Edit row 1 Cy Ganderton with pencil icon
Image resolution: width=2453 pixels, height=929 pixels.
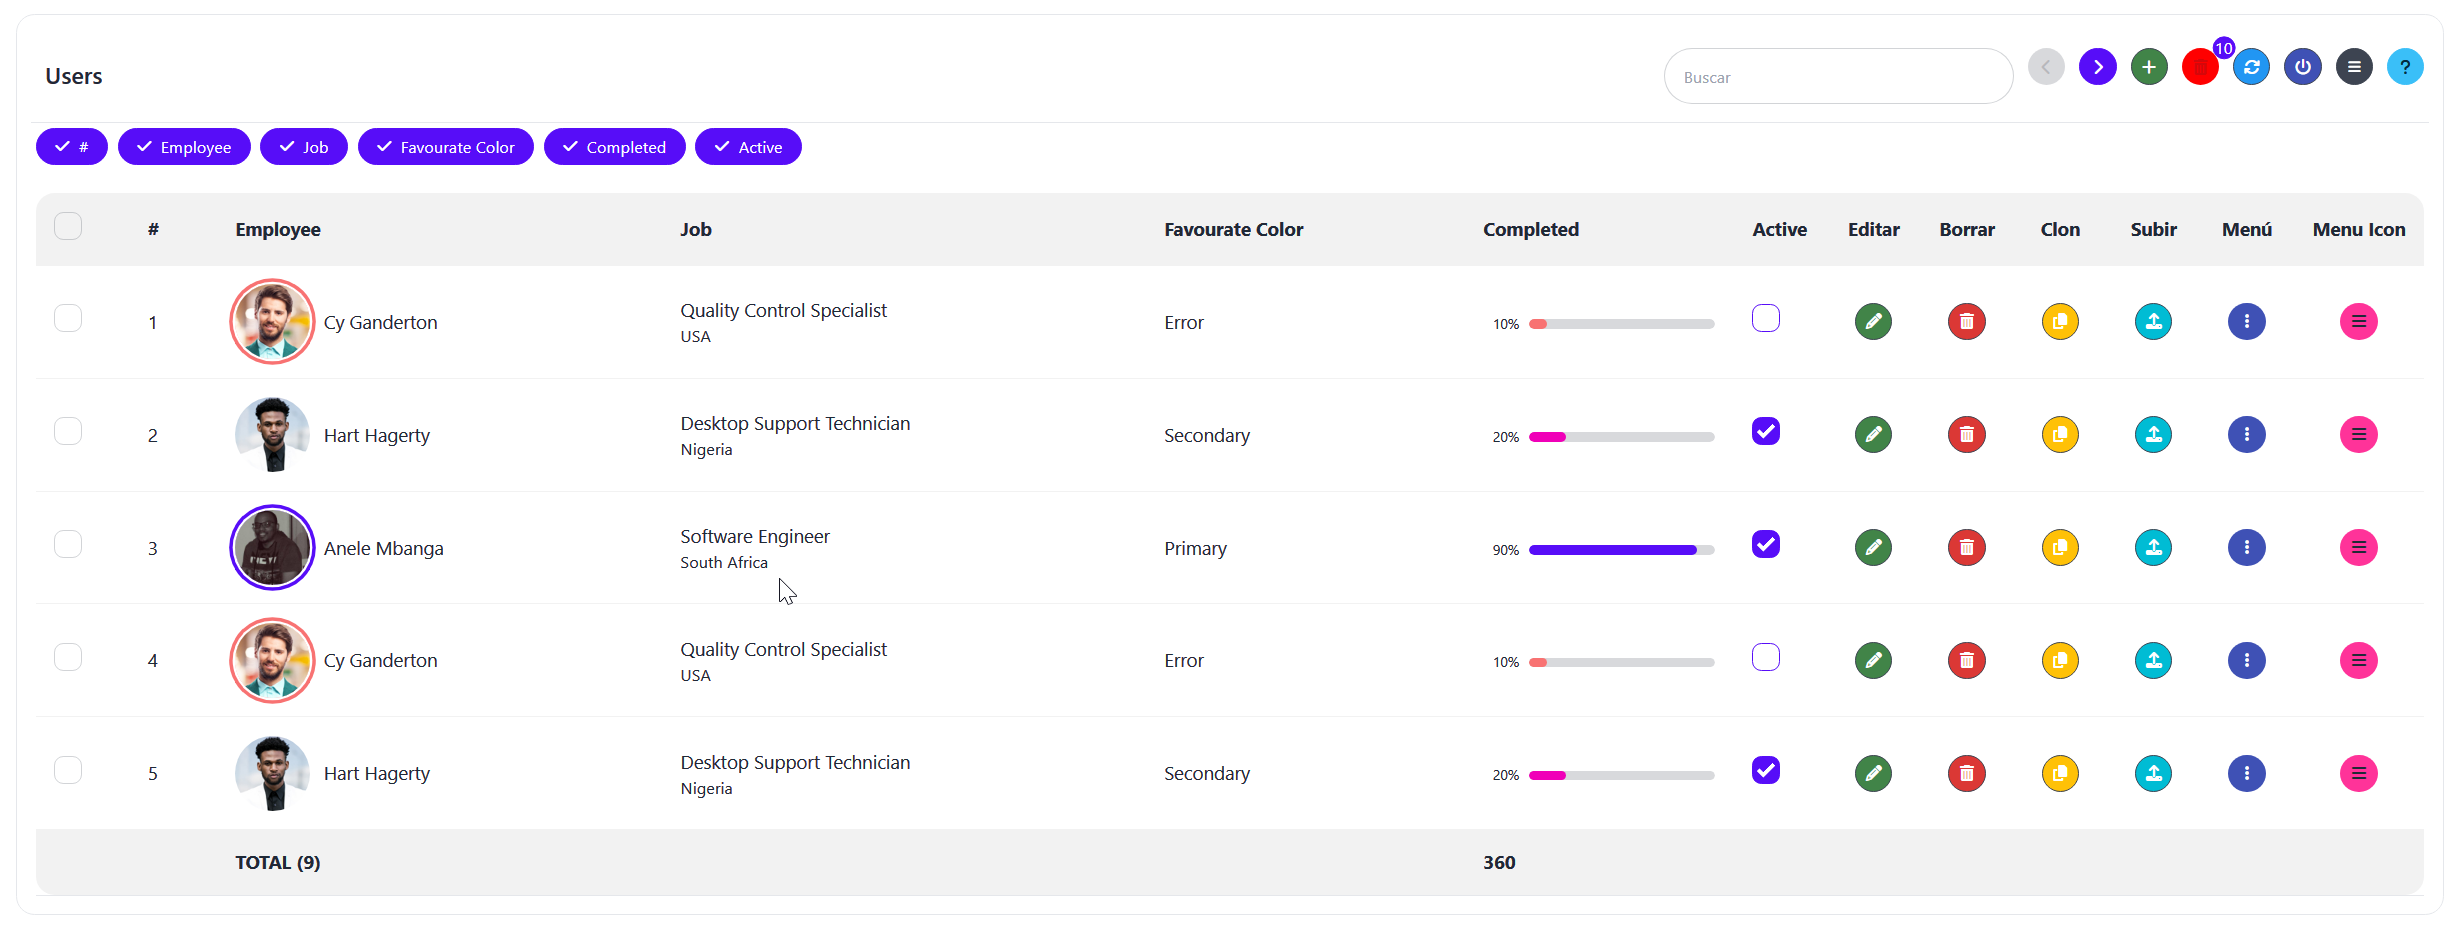1873,322
